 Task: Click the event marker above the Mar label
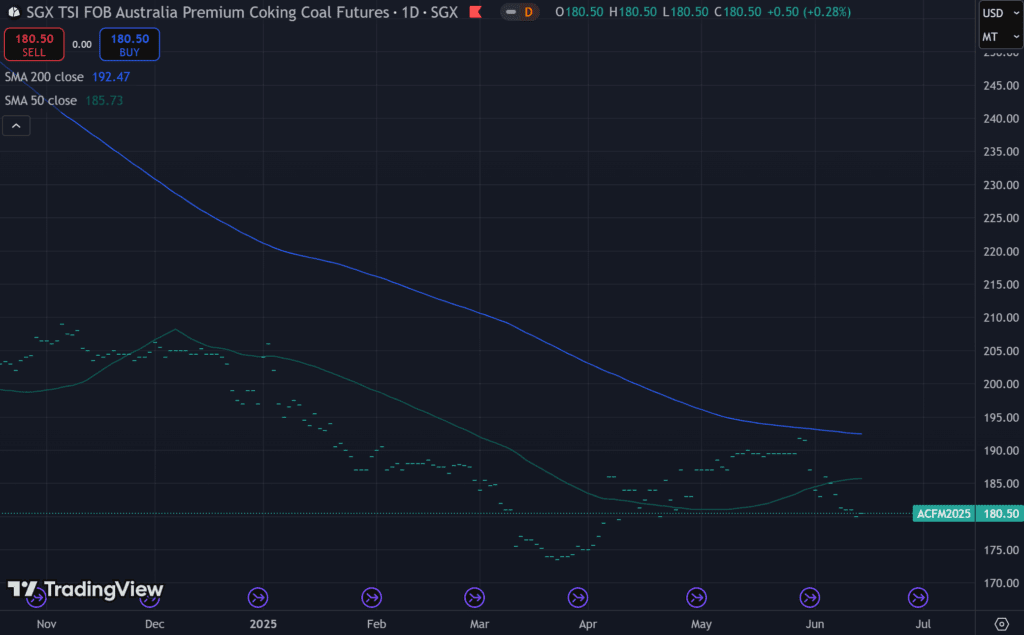point(475,597)
